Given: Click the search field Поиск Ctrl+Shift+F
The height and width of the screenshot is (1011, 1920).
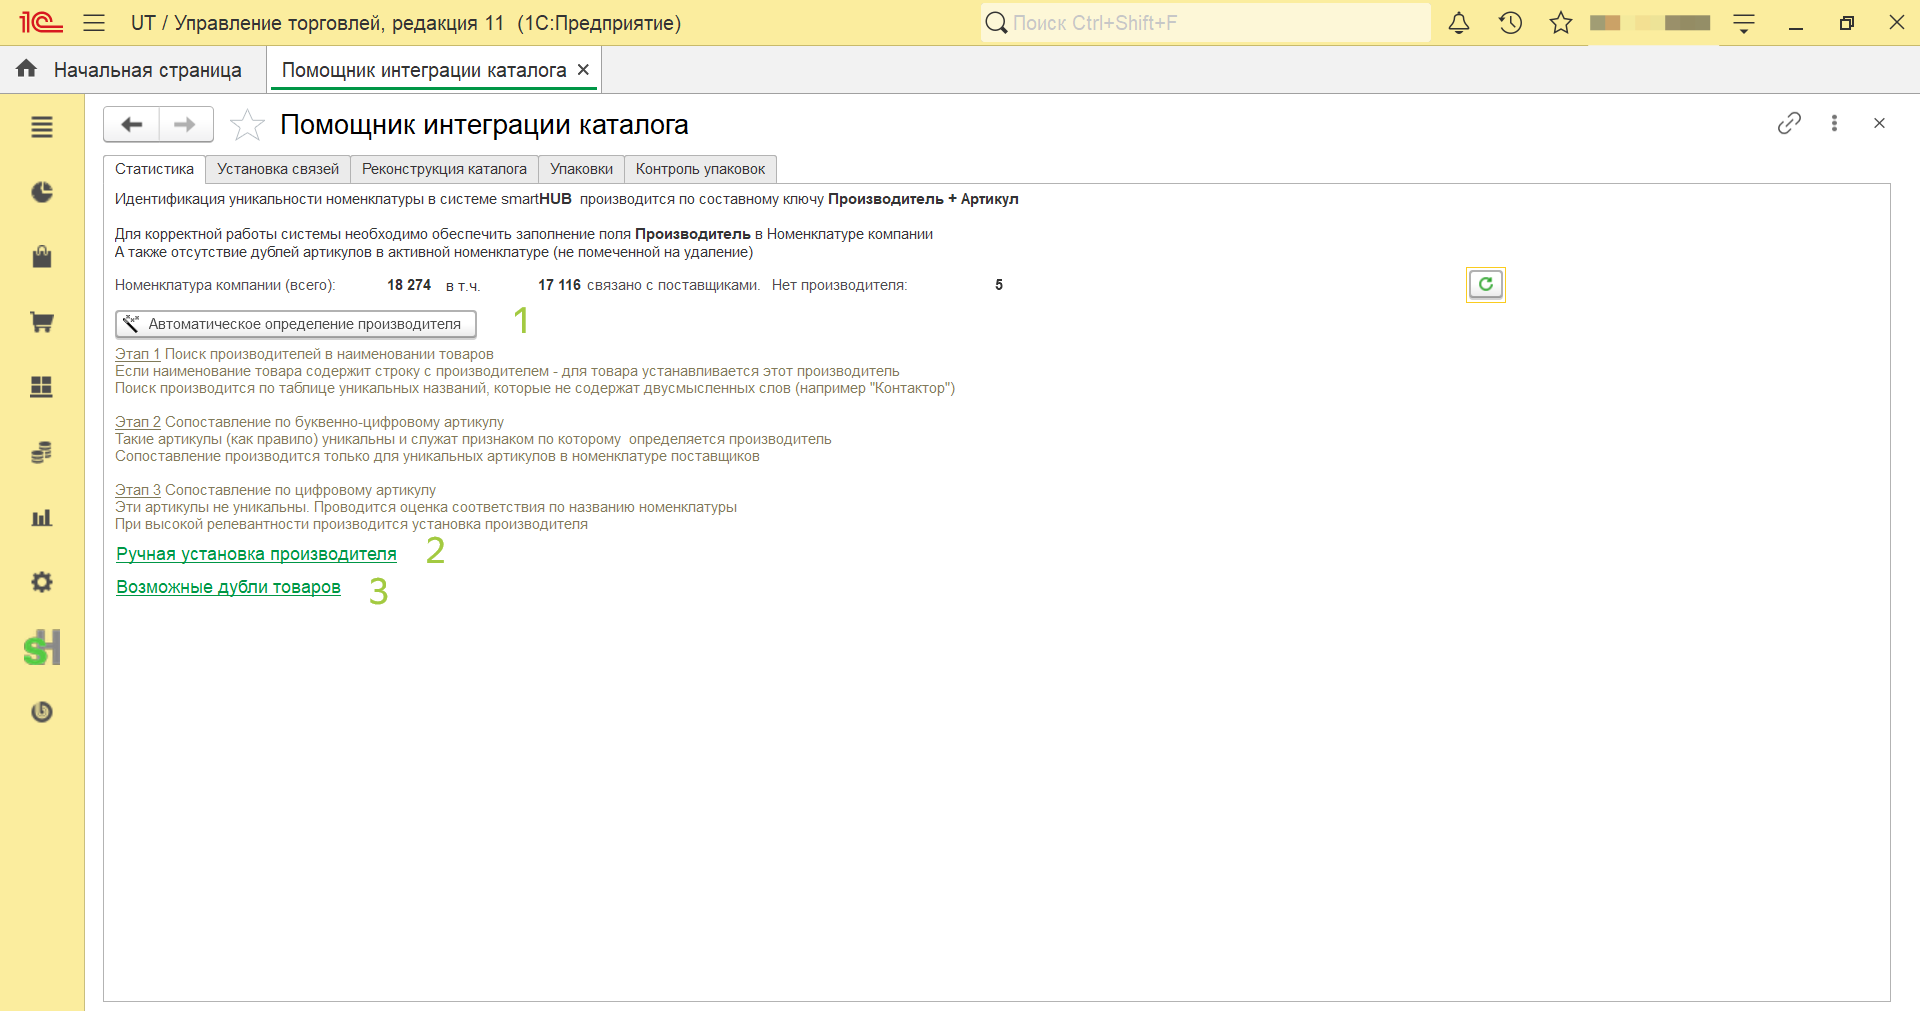Looking at the screenshot, I should point(1206,23).
